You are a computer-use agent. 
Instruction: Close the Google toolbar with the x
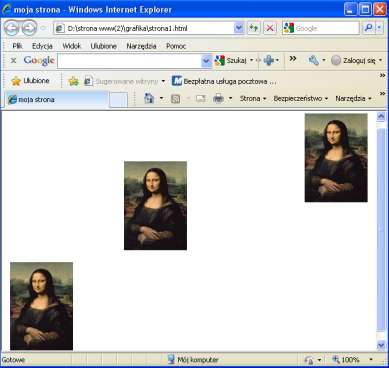point(13,60)
